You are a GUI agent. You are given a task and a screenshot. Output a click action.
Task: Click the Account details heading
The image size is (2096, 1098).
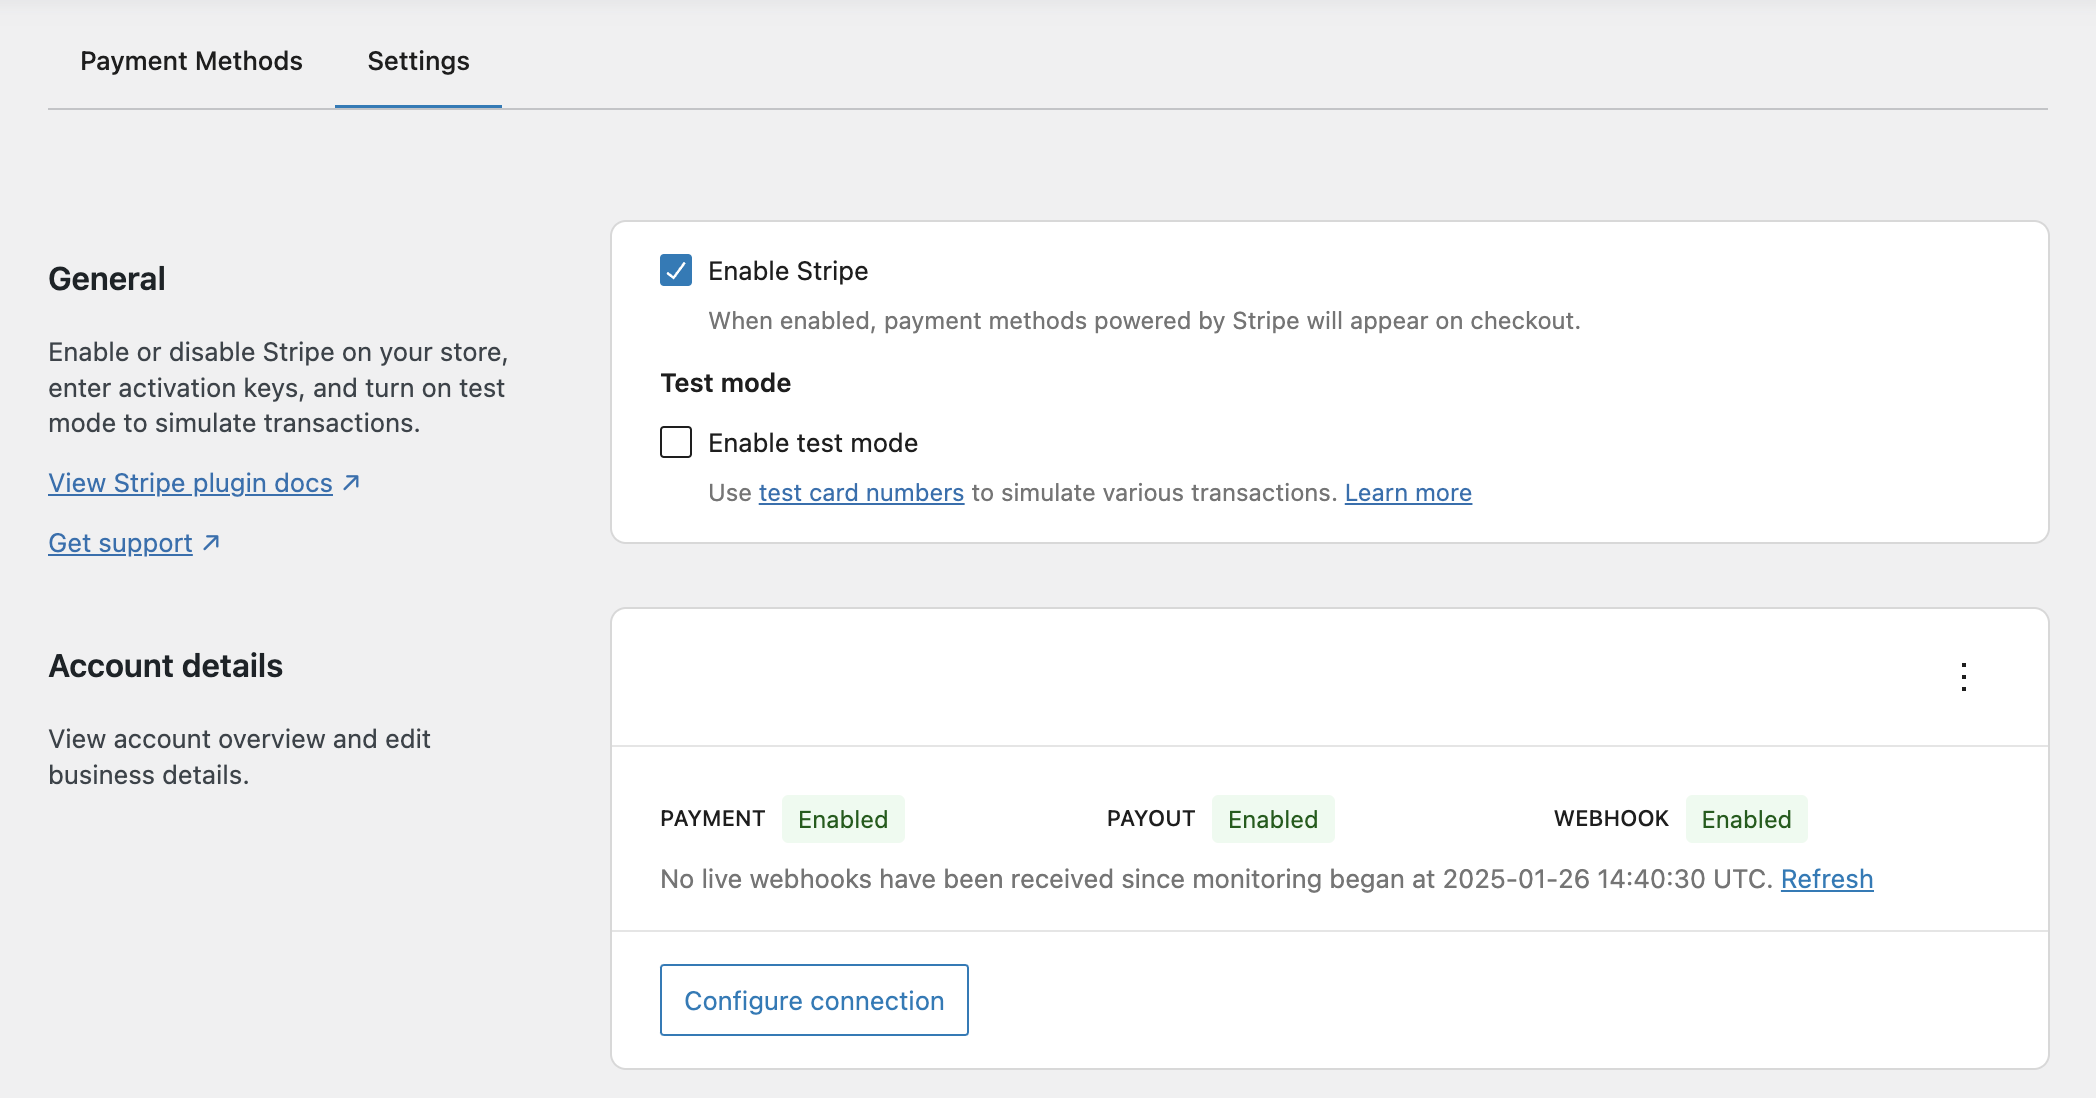(x=166, y=666)
